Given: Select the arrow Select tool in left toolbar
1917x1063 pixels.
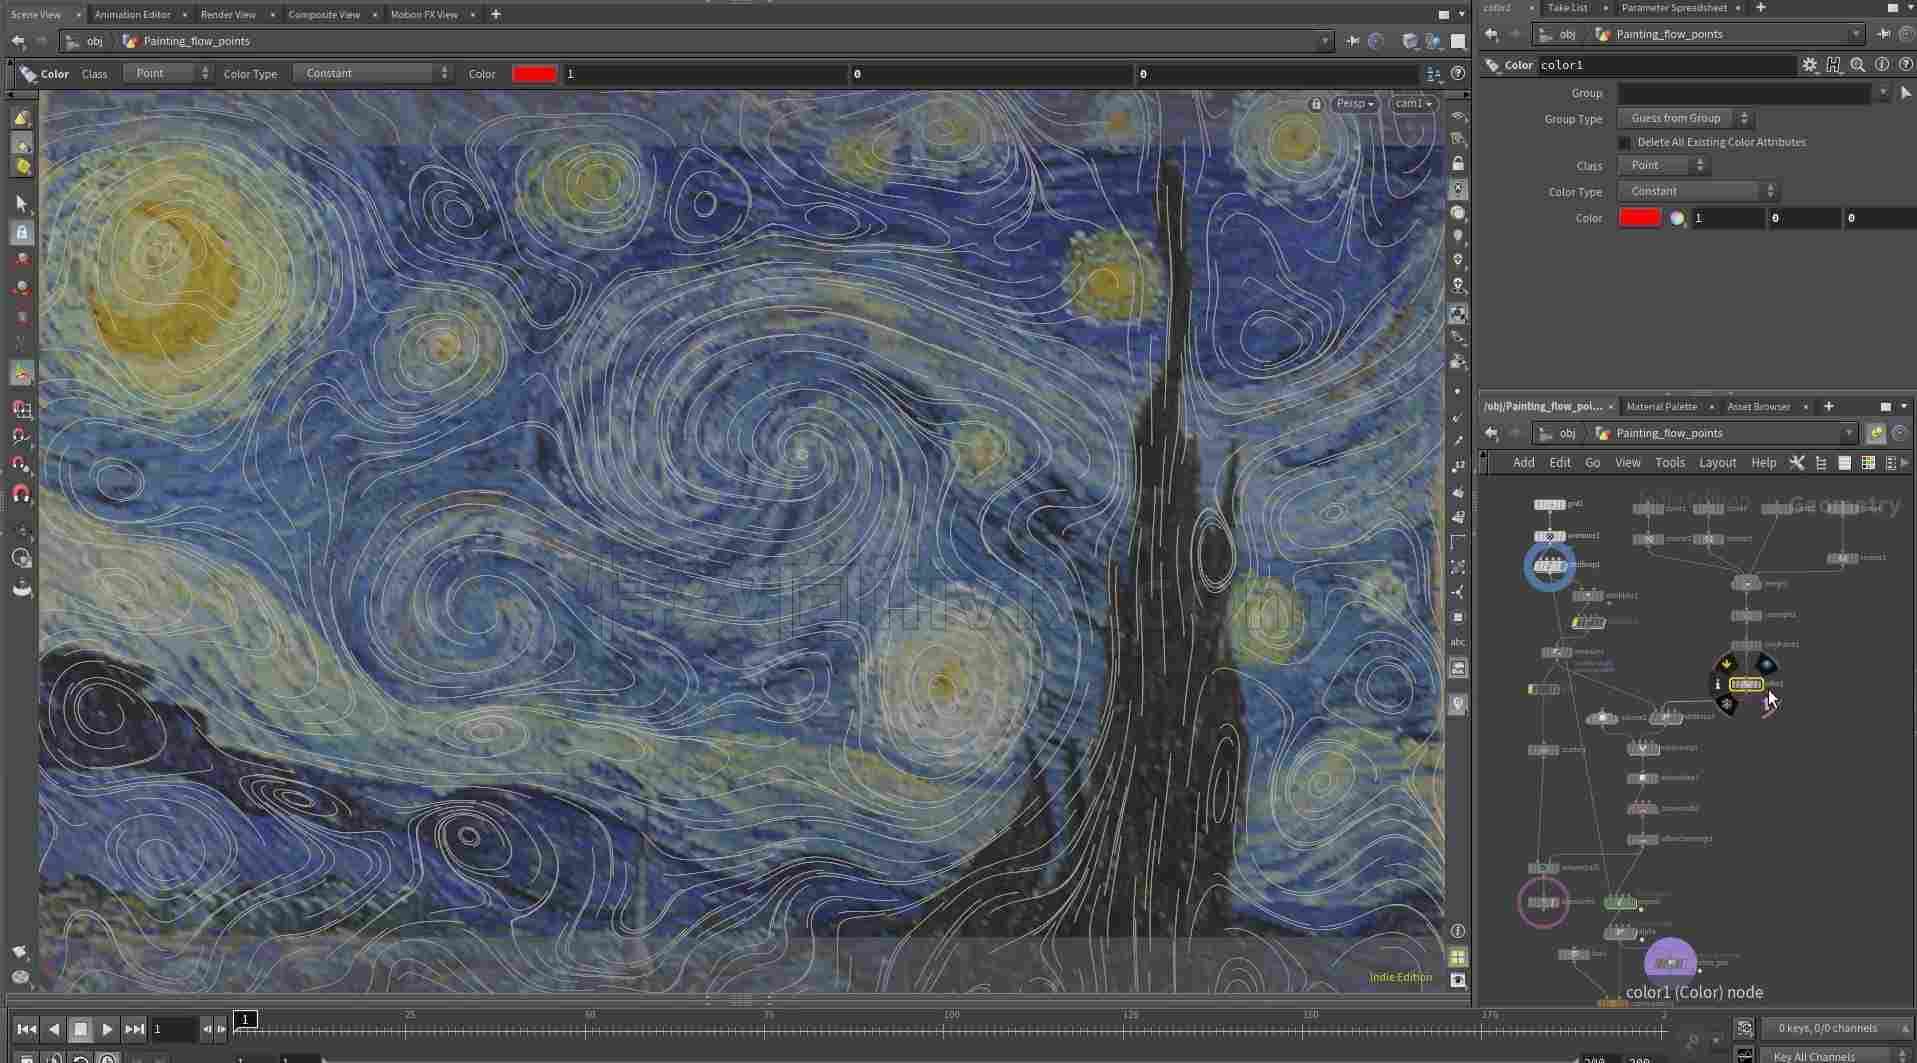Looking at the screenshot, I should 21,203.
